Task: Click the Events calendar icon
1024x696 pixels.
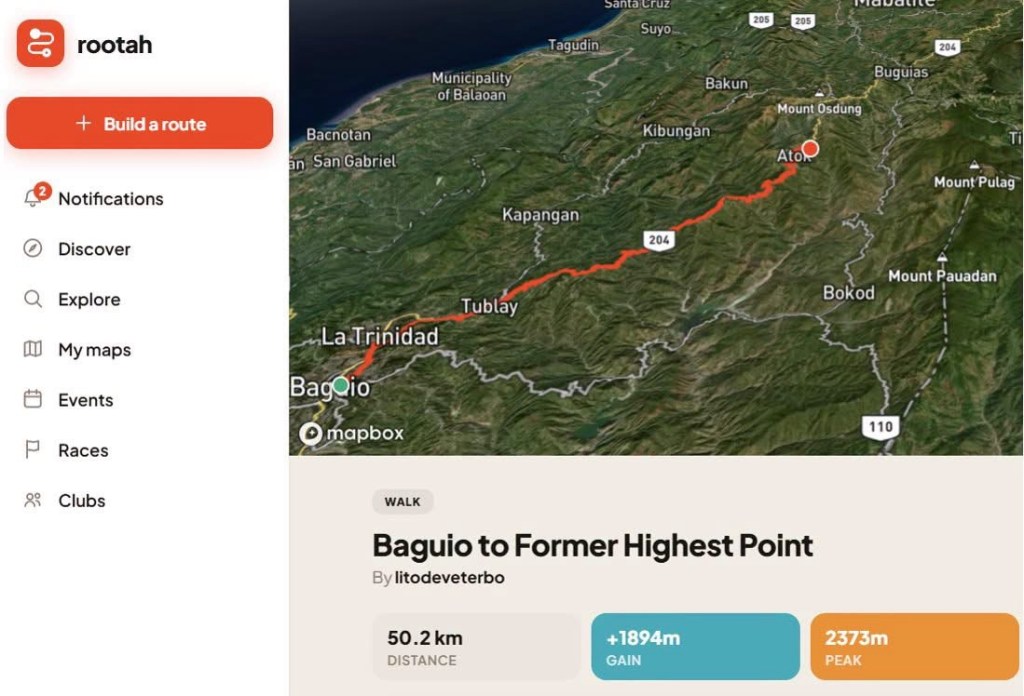Action: point(33,399)
